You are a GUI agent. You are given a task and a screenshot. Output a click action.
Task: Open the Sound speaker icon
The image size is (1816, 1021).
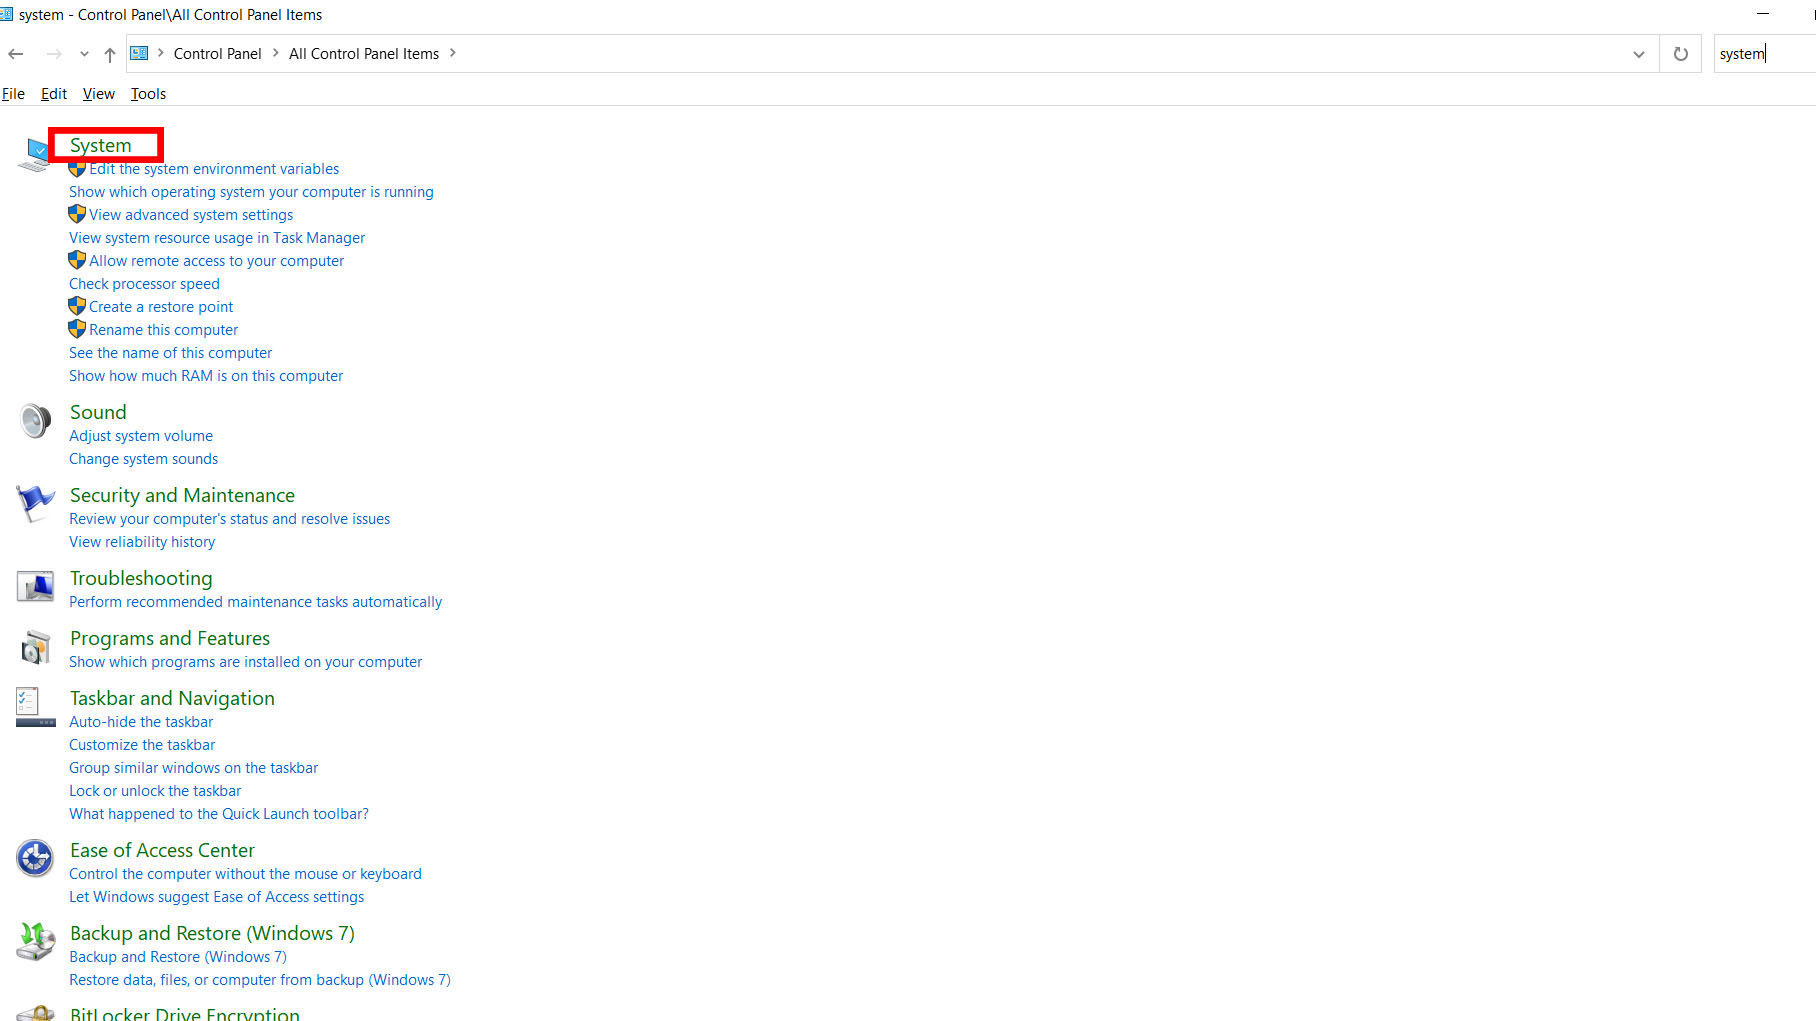[x=35, y=421]
